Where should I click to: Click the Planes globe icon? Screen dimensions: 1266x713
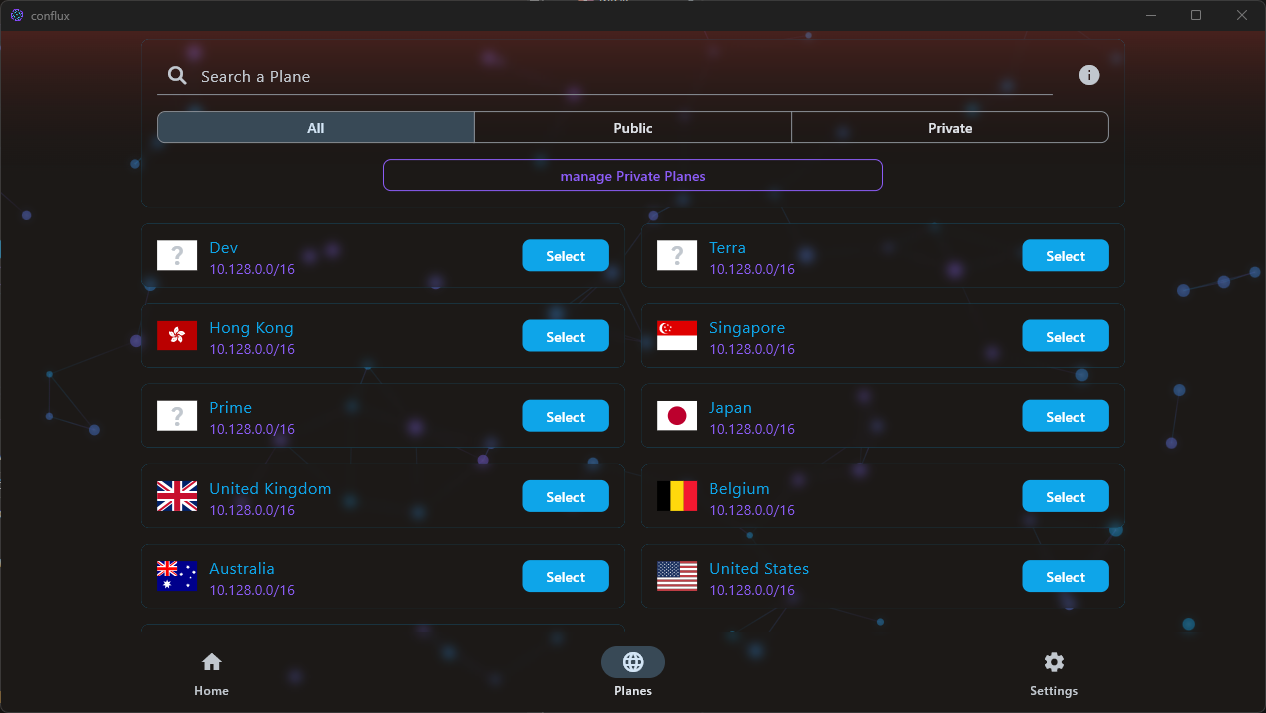(632, 662)
